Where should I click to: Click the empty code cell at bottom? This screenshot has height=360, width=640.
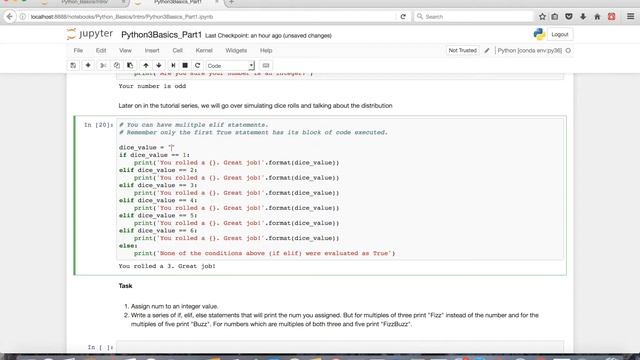340,347
